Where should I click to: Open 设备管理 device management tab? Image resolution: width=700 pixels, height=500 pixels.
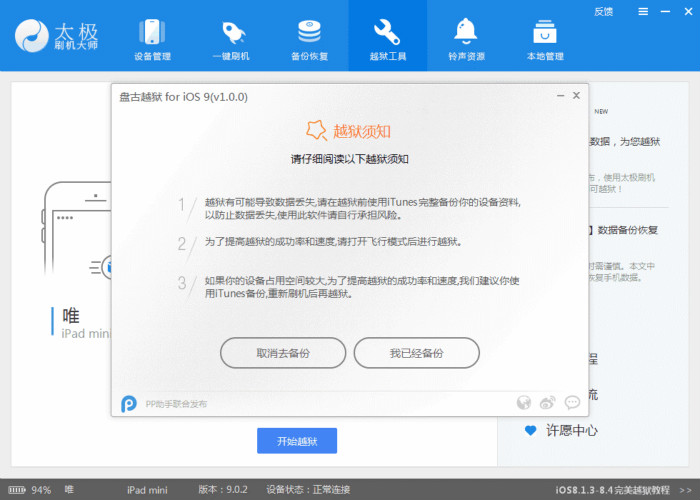152,39
